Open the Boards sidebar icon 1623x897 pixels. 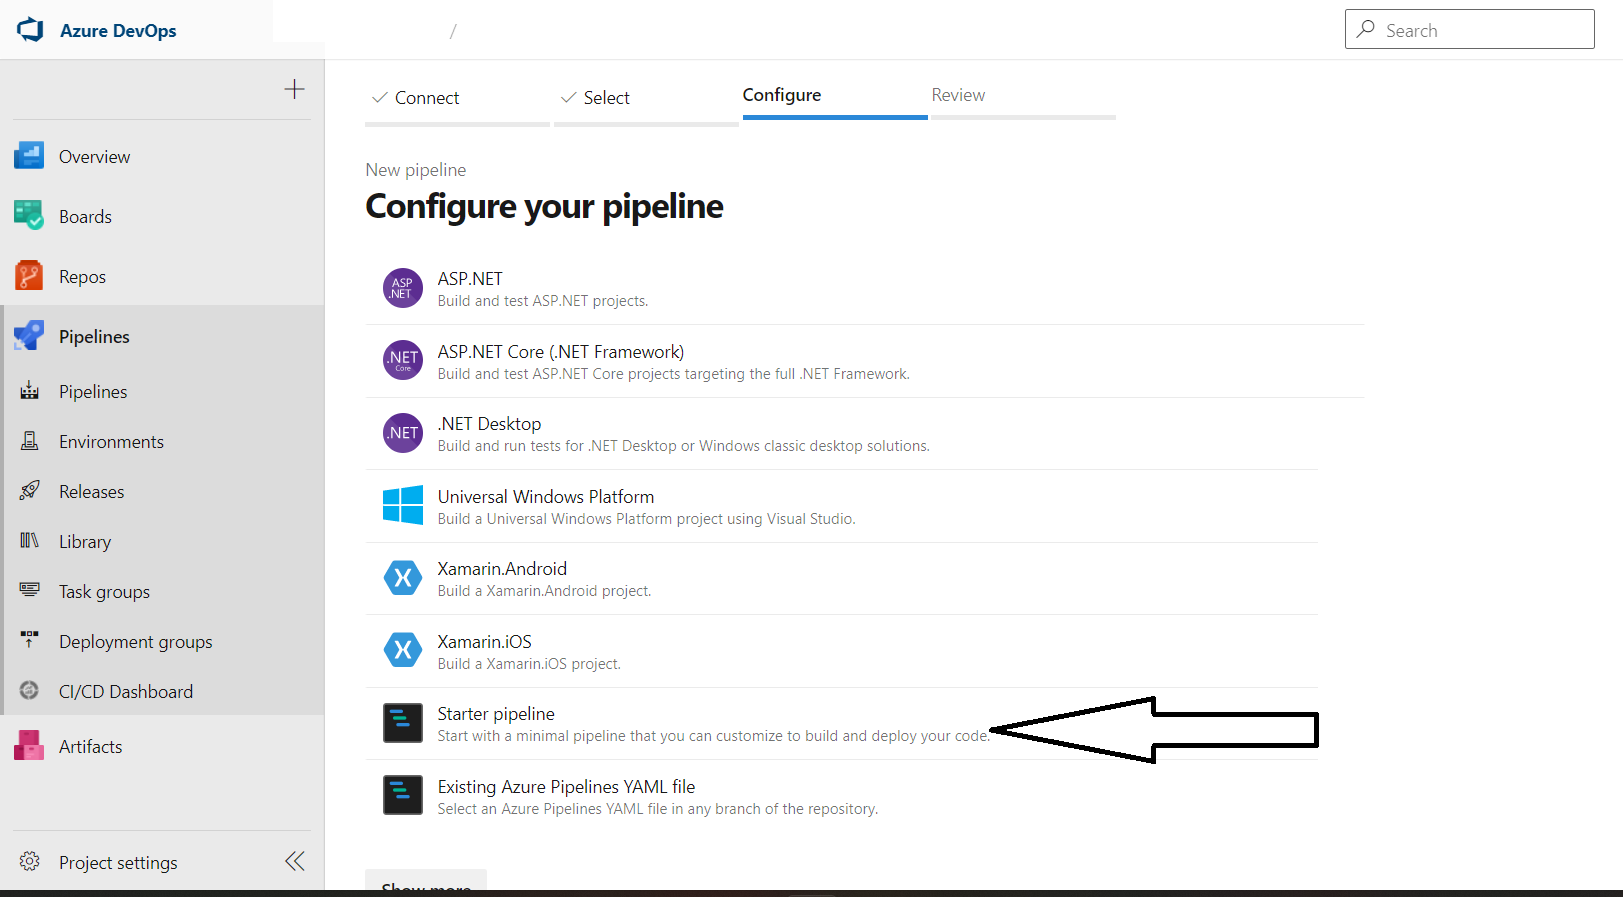tap(29, 216)
